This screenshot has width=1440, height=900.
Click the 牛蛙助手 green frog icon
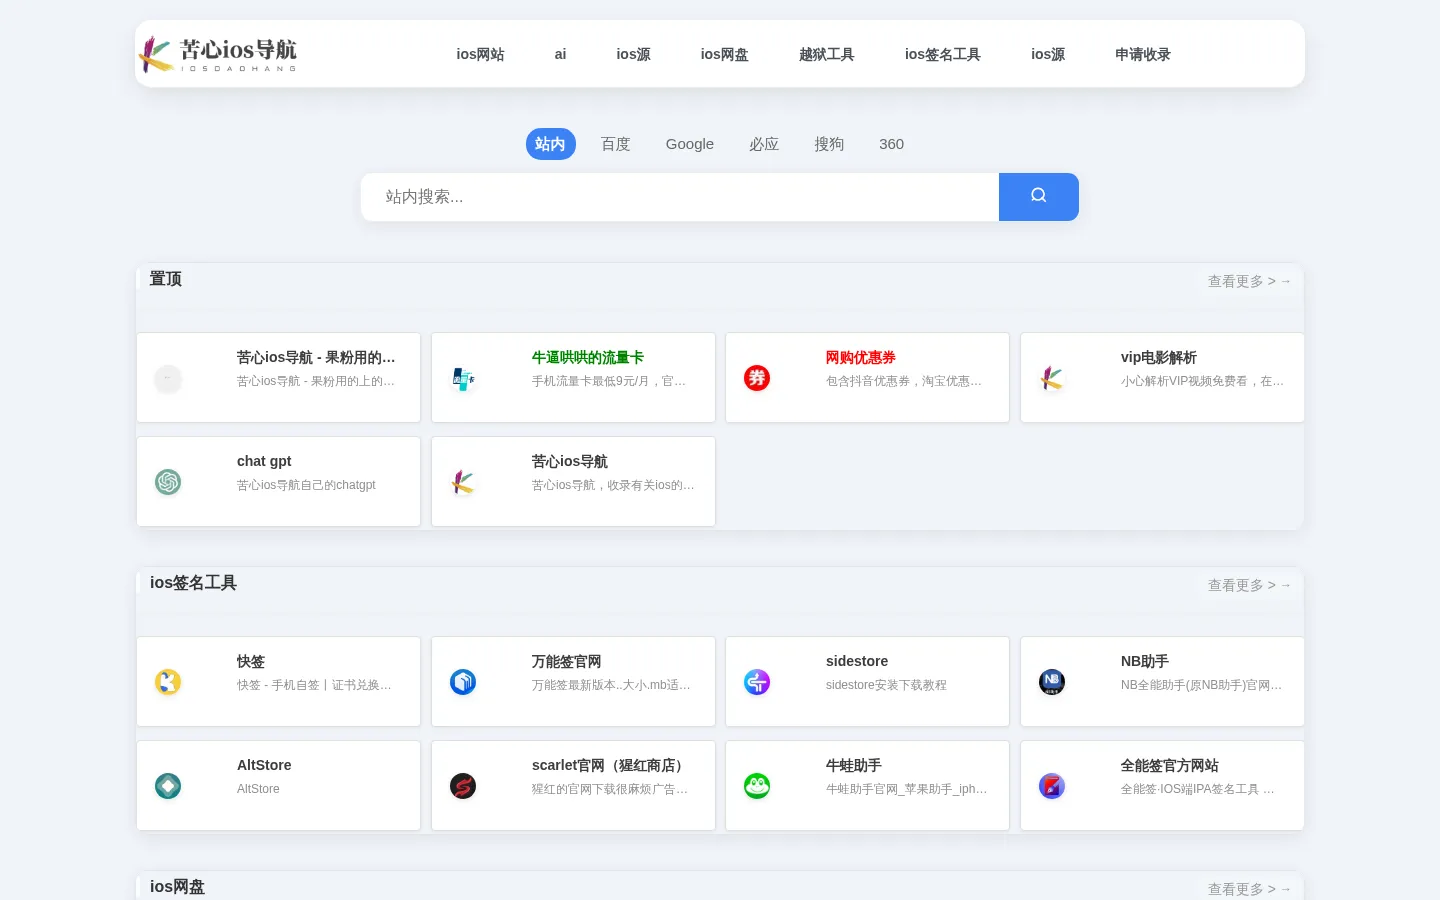(757, 786)
